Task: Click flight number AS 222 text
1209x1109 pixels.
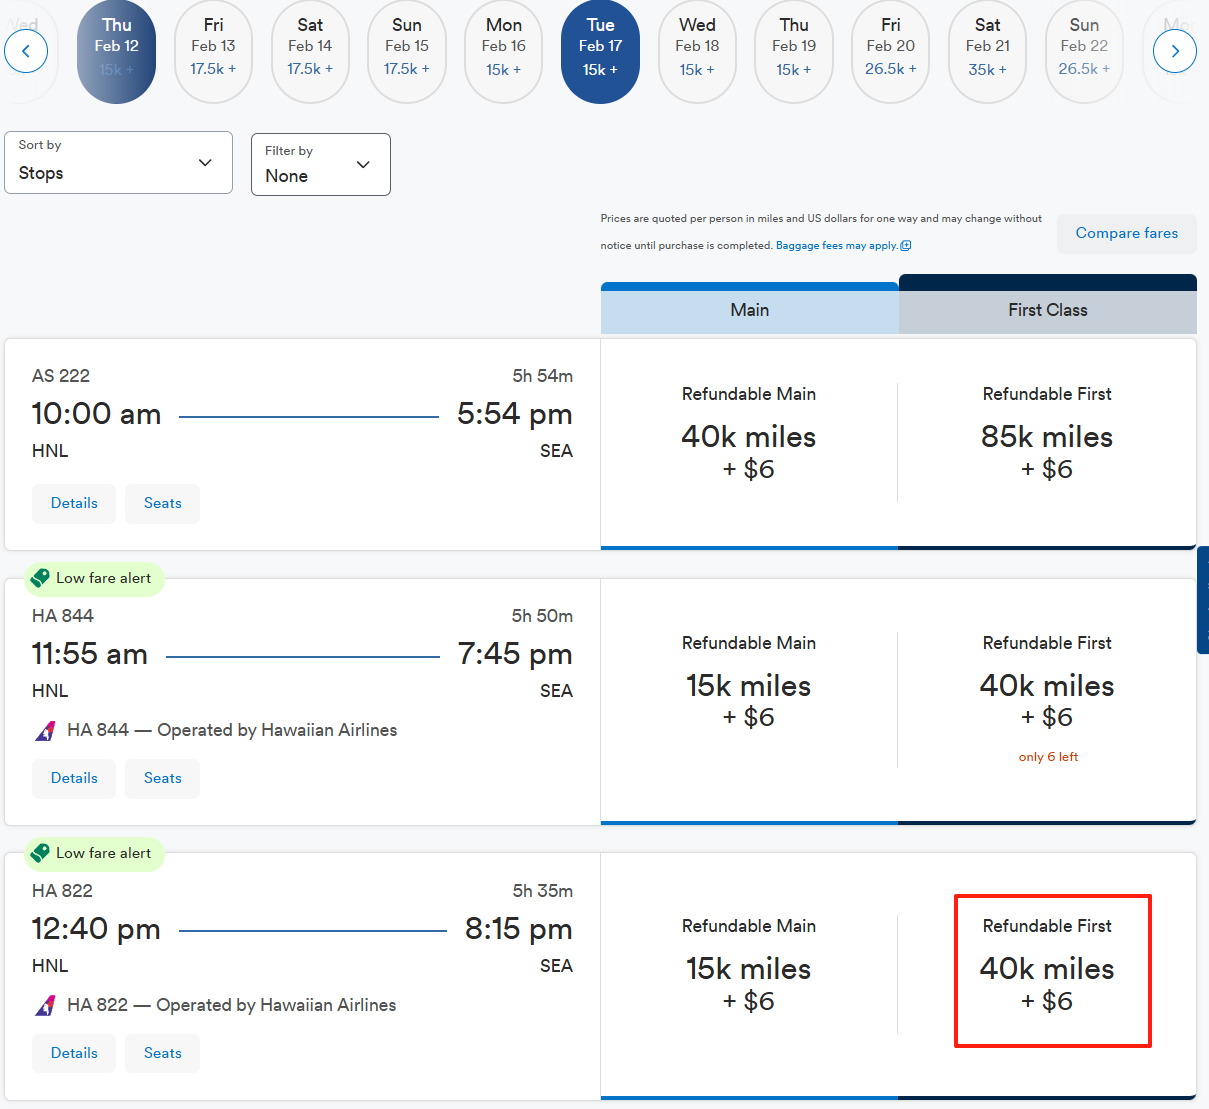Action: tap(61, 376)
